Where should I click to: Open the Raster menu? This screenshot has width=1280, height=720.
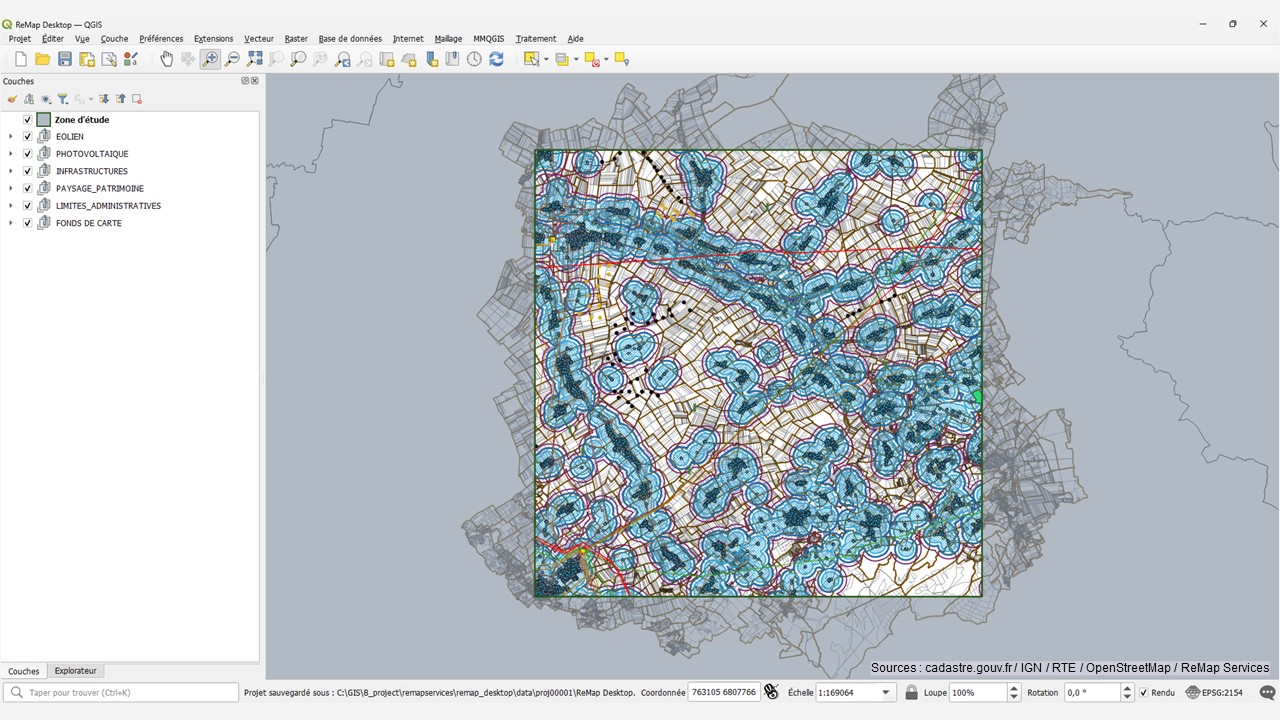tap(296, 39)
